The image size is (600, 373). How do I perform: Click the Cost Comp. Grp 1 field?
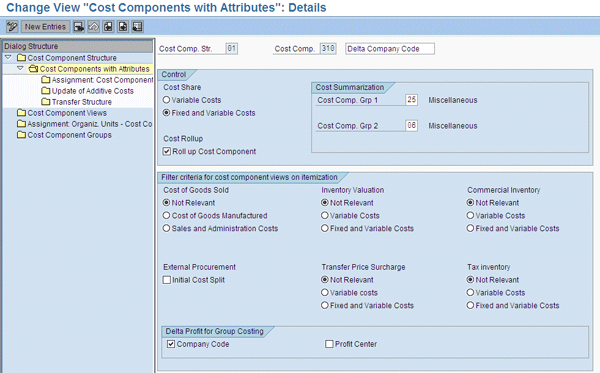[x=411, y=100]
